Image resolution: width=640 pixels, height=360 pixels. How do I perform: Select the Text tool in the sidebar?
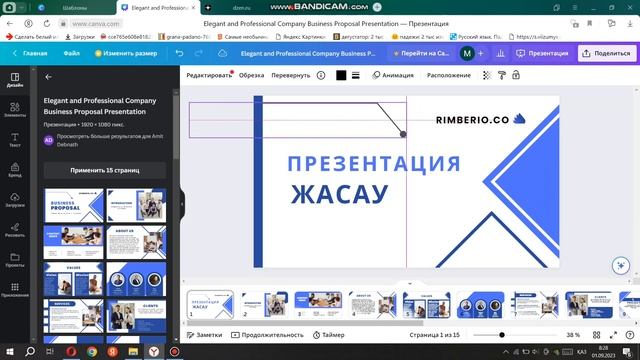pos(15,140)
